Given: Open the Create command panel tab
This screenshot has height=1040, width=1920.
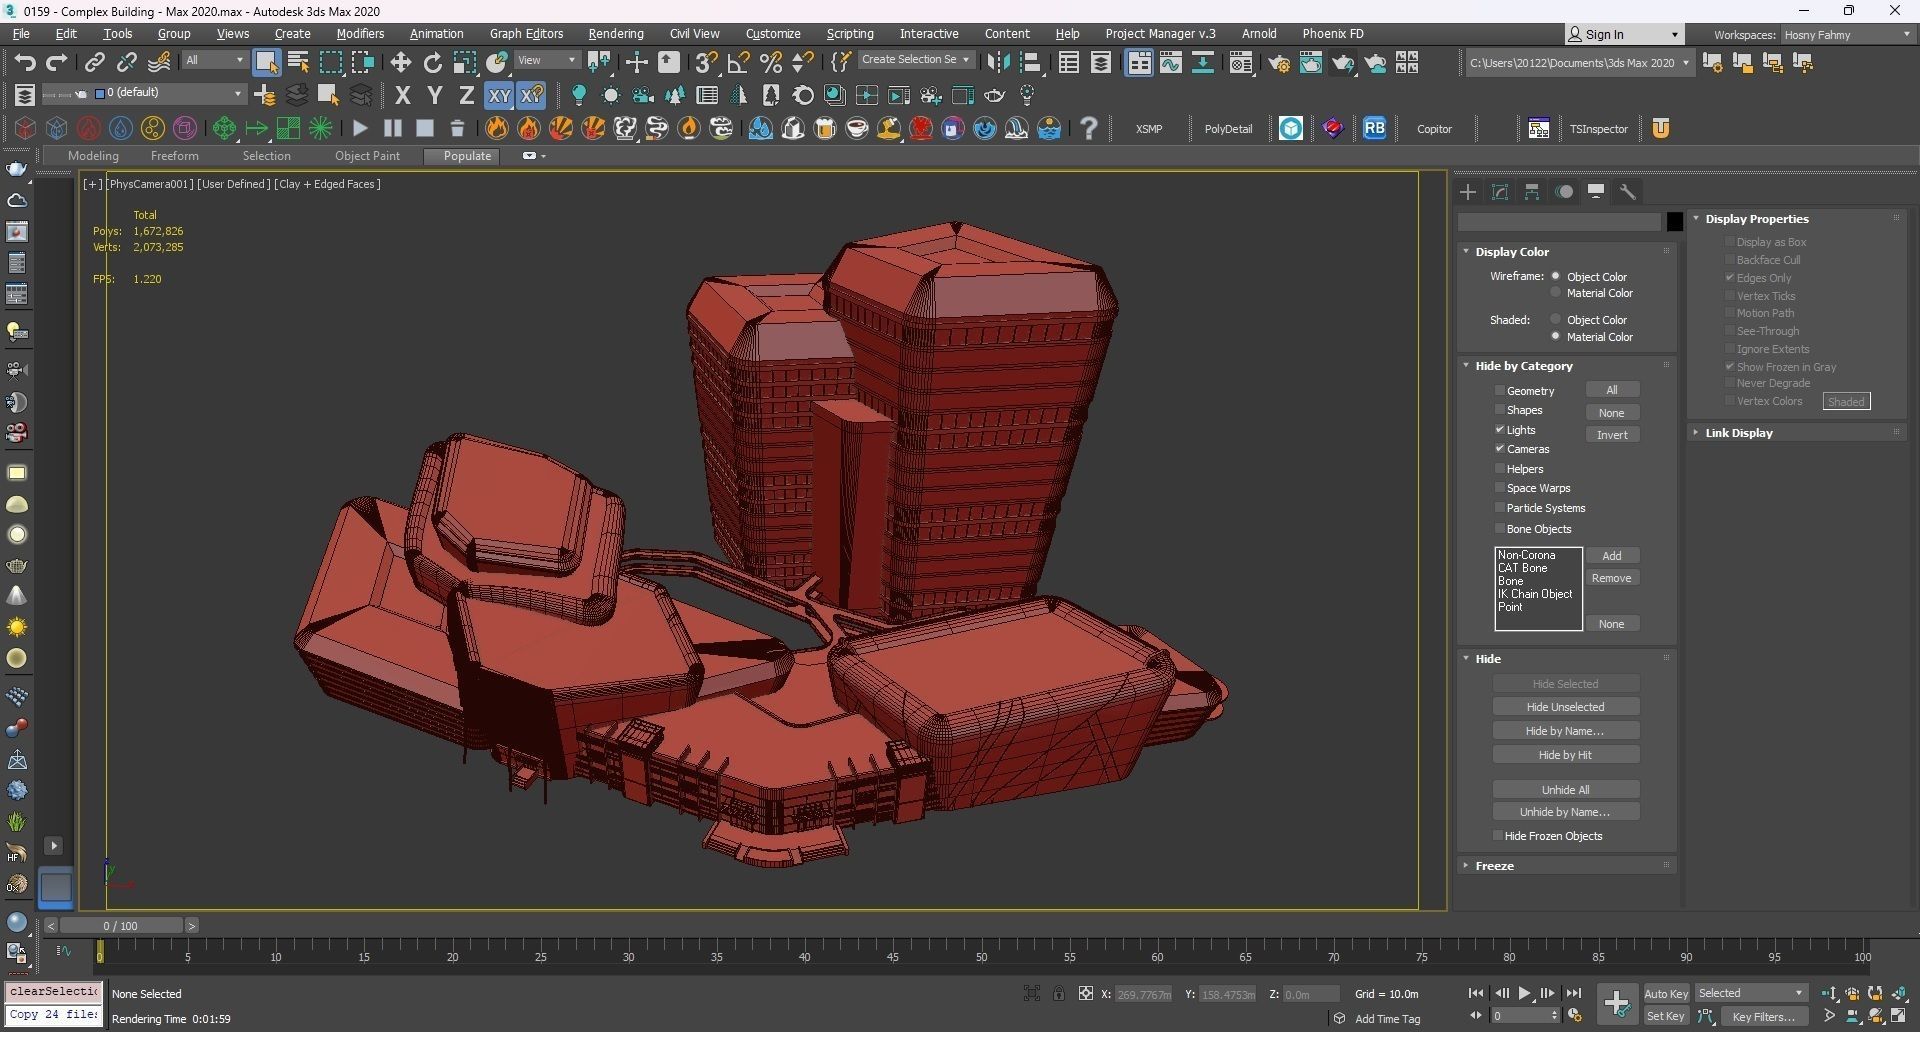Looking at the screenshot, I should coord(1468,192).
